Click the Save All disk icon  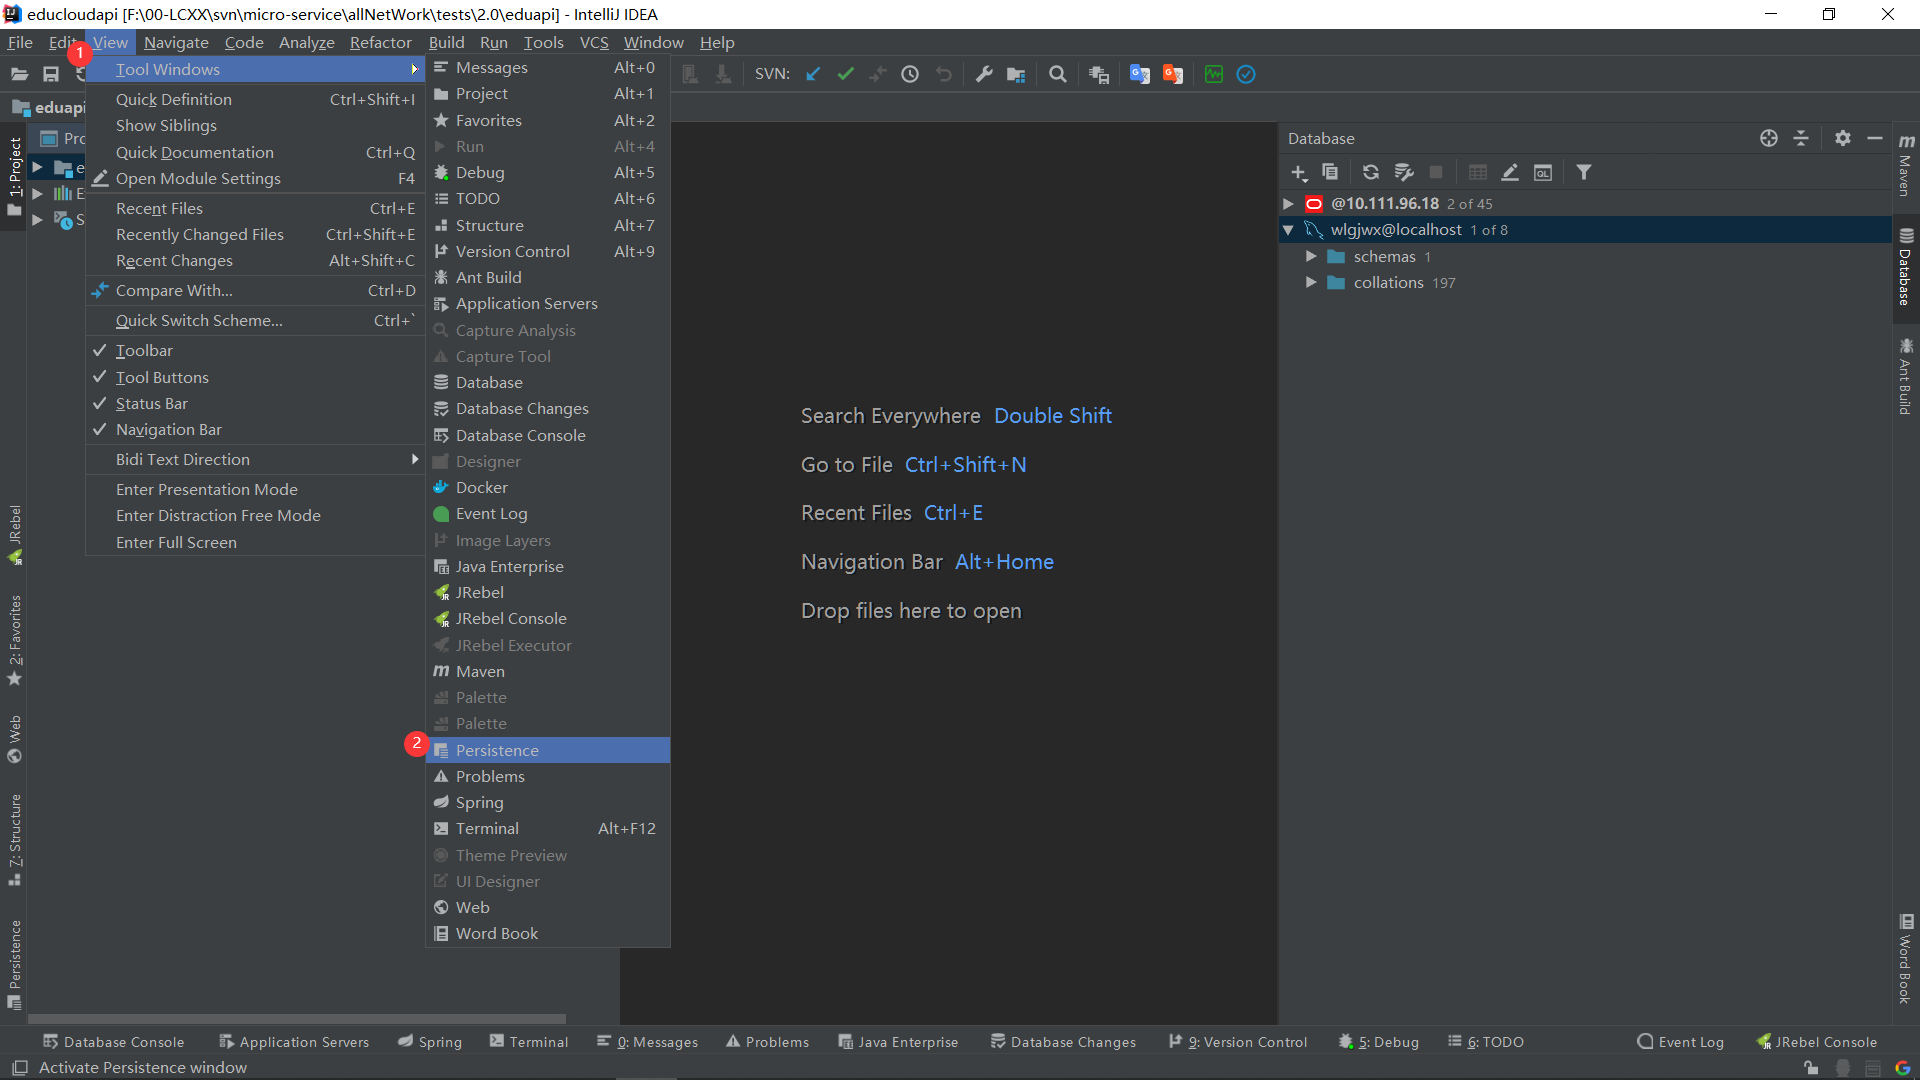pos(51,74)
